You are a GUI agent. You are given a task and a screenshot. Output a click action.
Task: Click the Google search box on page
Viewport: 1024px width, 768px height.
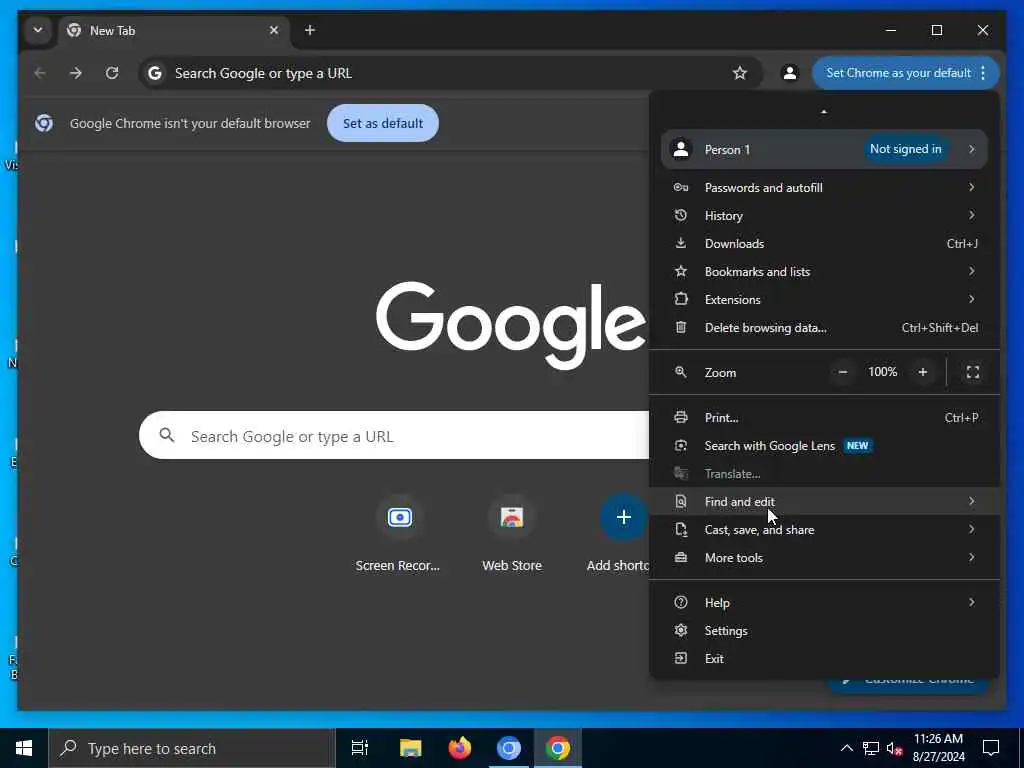pos(394,436)
